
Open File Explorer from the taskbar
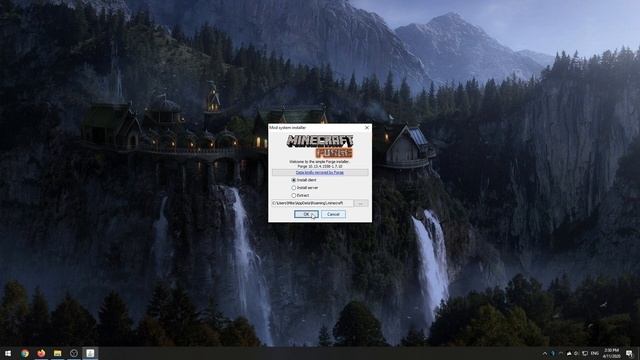click(58, 353)
